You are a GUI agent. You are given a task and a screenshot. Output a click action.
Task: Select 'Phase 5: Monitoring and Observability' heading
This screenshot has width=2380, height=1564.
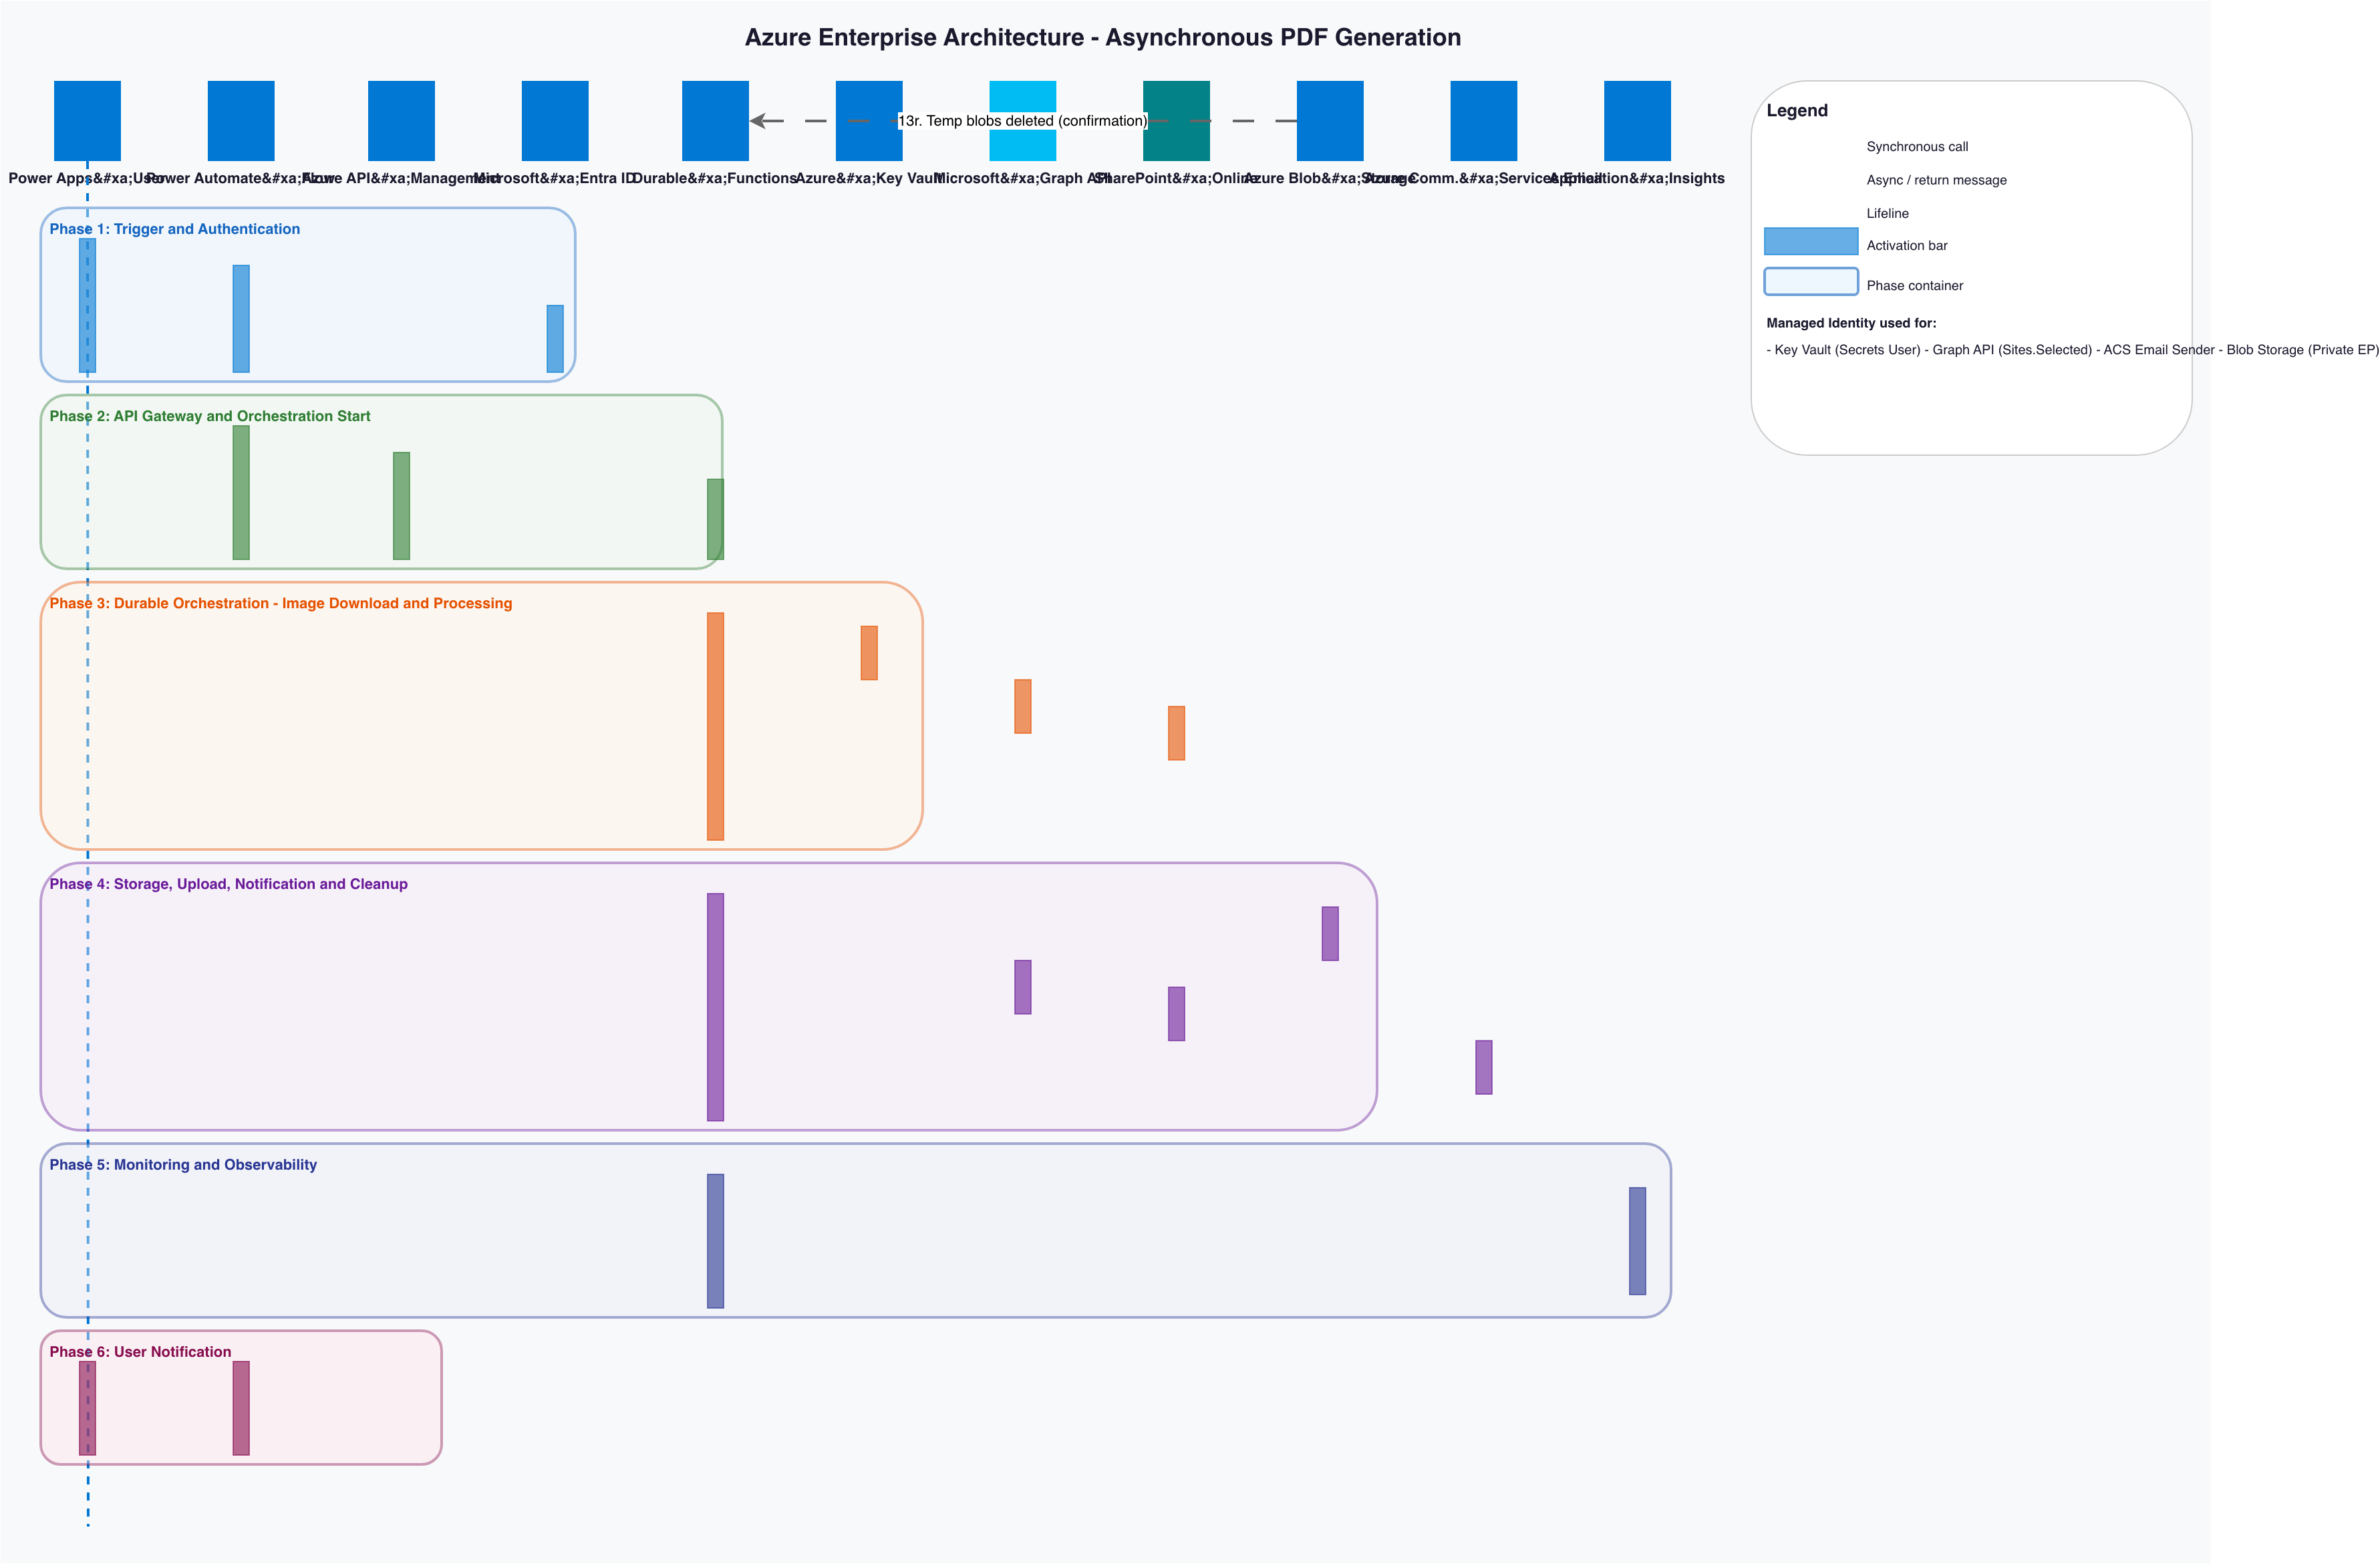183,1165
